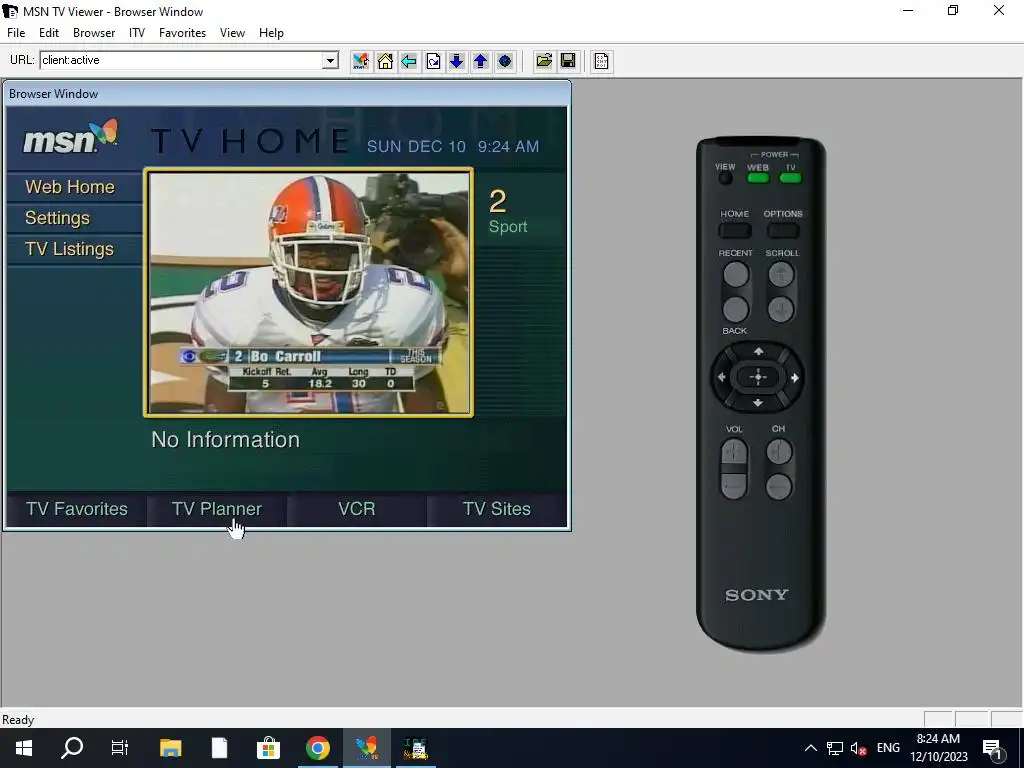This screenshot has width=1024, height=768.
Task: Click the document page icon at toolbar end
Action: pyautogui.click(x=601, y=61)
